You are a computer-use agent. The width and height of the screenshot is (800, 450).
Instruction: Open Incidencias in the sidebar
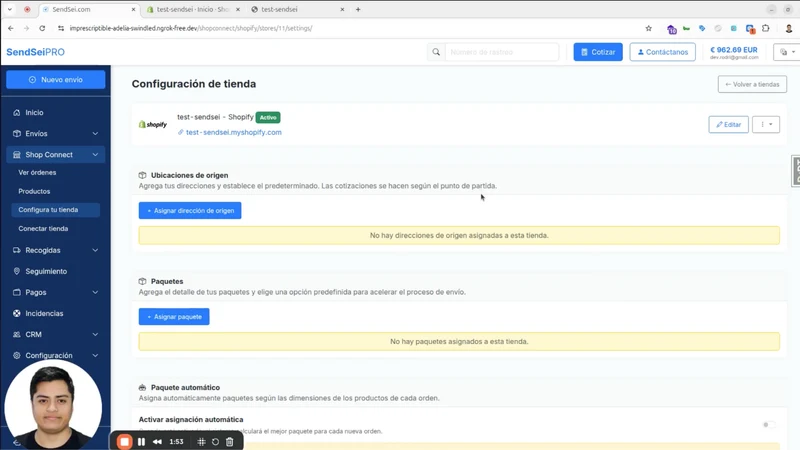click(x=44, y=313)
